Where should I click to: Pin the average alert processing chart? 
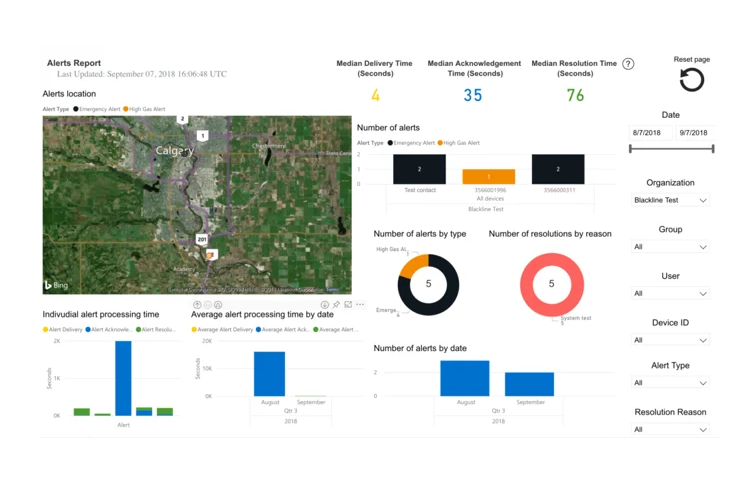click(336, 305)
